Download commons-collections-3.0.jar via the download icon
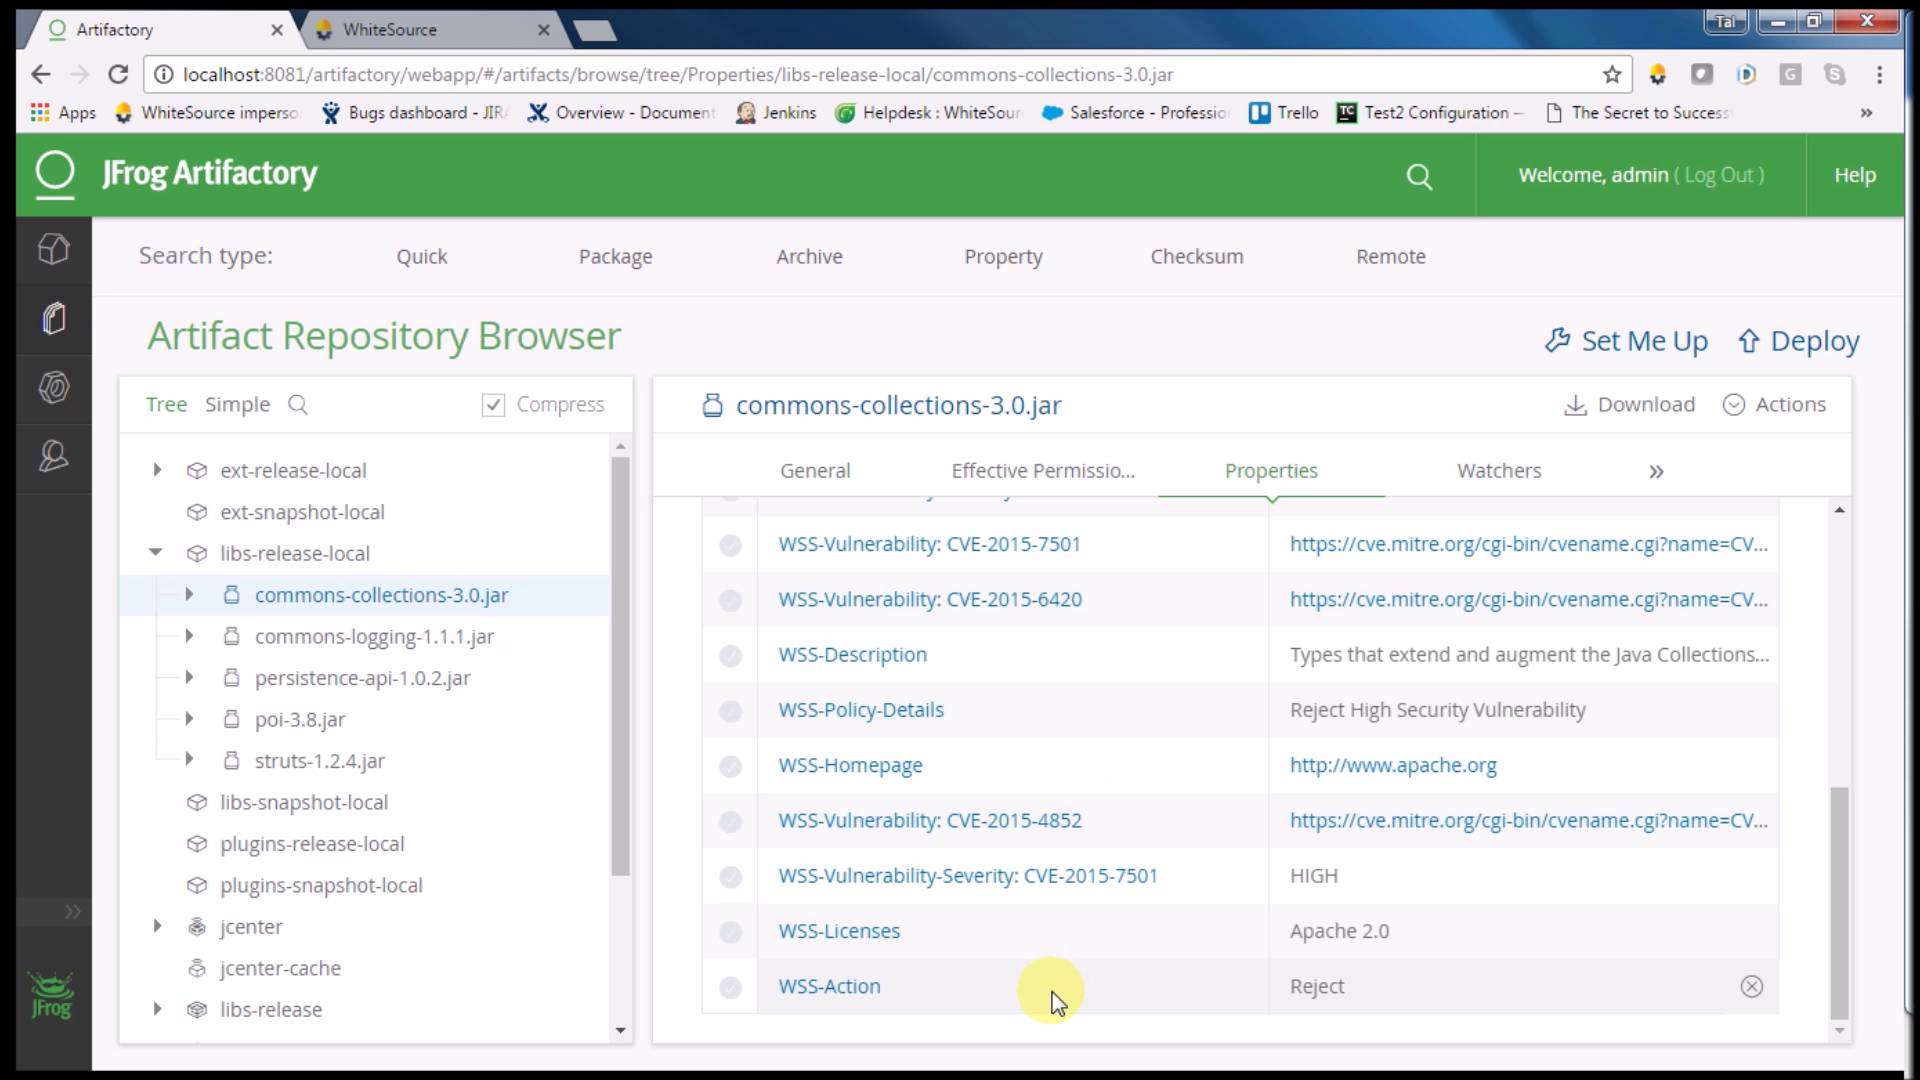This screenshot has width=1920, height=1080. [x=1578, y=405]
